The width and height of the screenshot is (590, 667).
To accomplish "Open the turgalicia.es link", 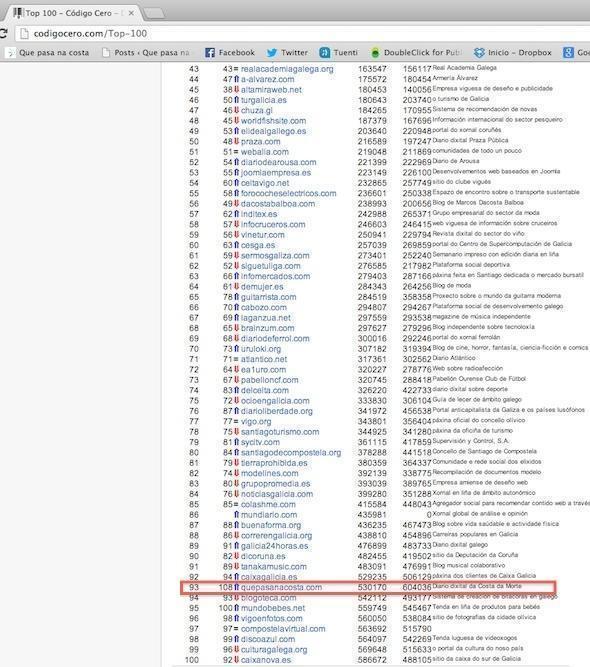I will point(264,100).
